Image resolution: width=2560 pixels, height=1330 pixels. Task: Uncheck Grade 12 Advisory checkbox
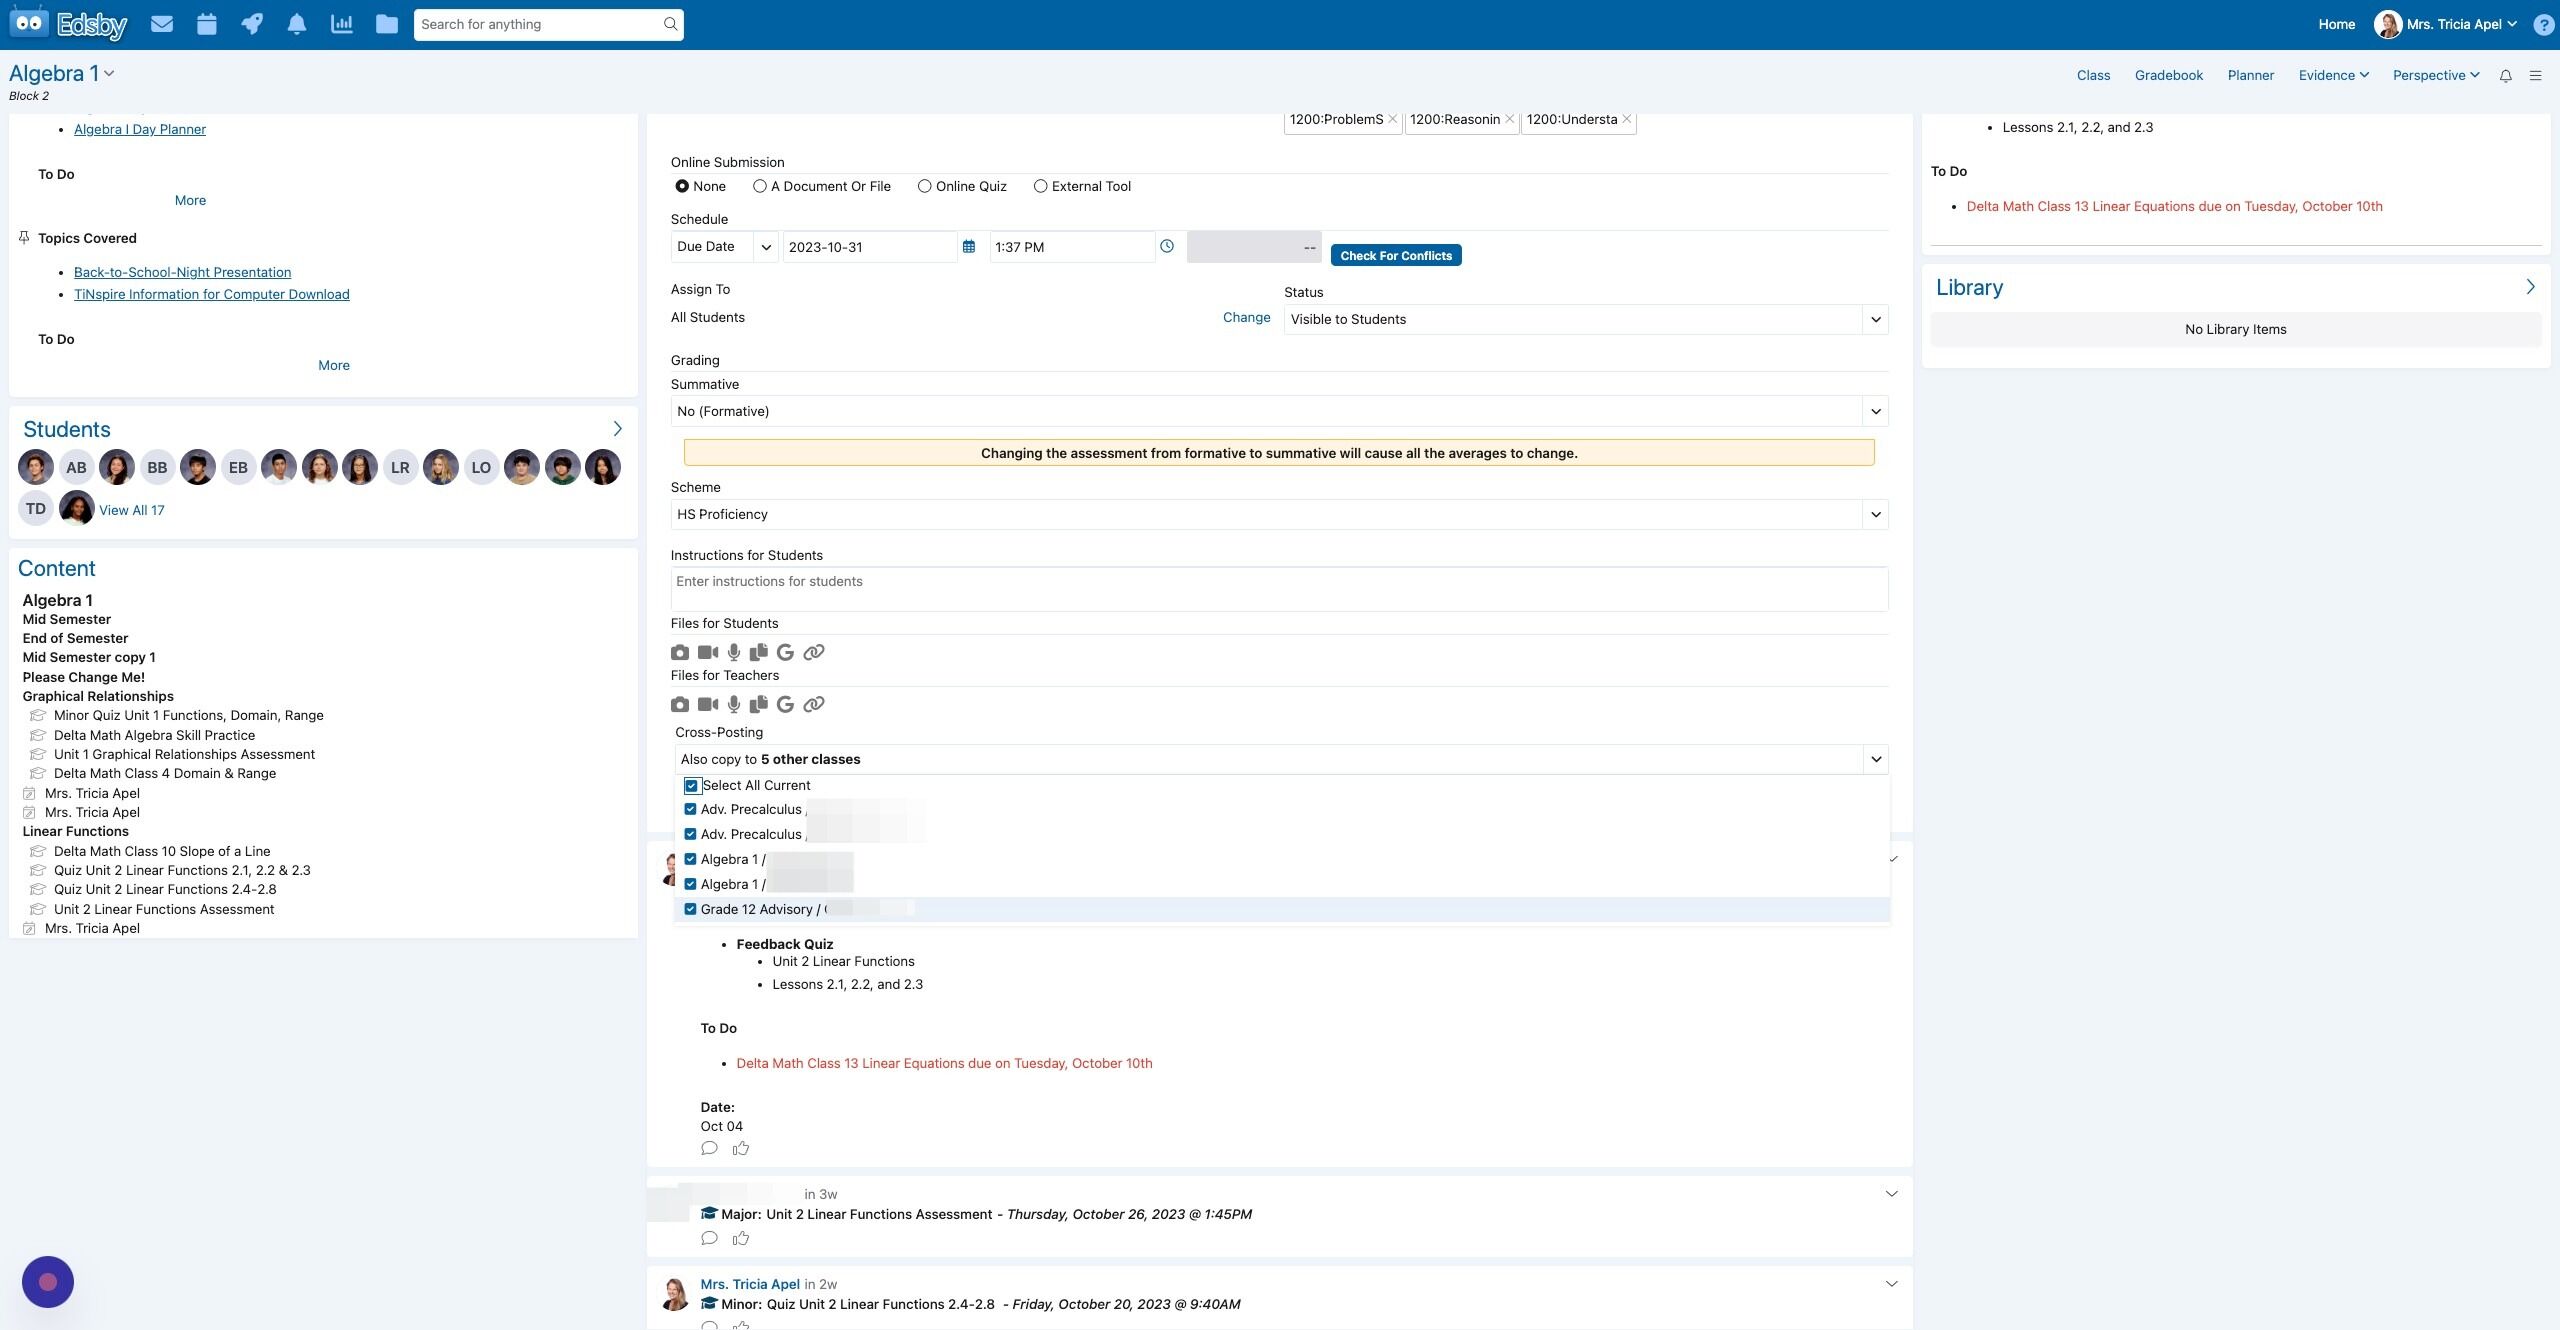point(690,909)
